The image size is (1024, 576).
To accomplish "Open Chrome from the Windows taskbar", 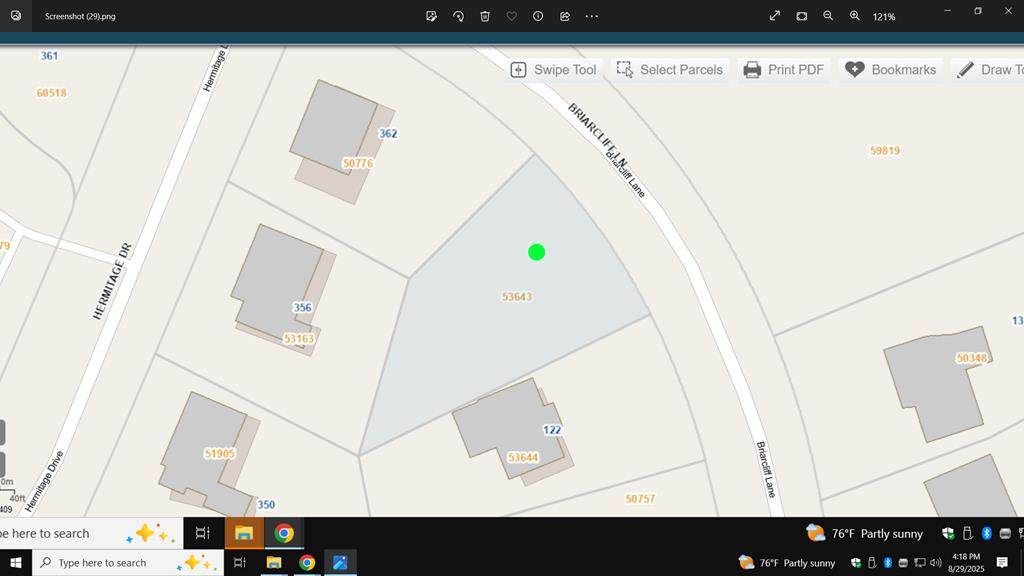I will (307, 563).
